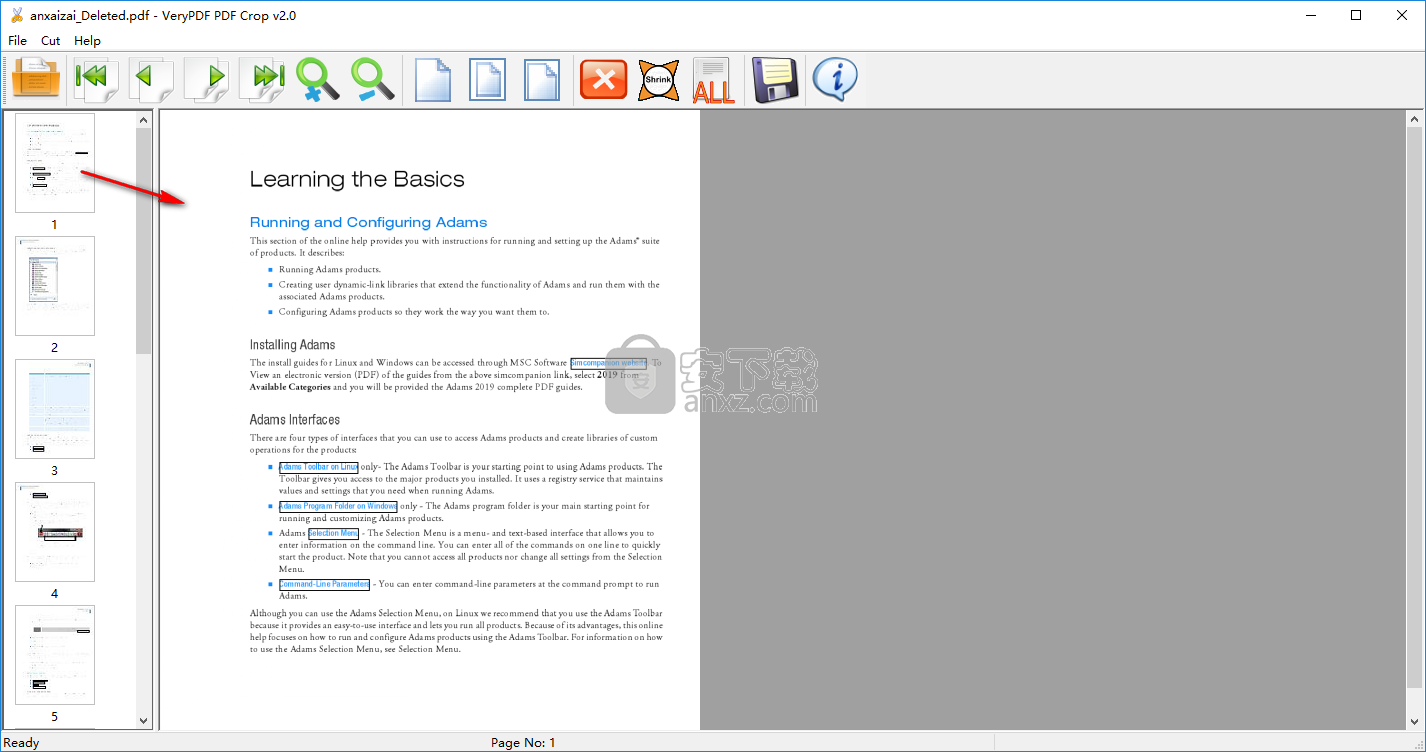The height and width of the screenshot is (752, 1426).
Task: Click the Learning the Basics heading
Action: 357,180
